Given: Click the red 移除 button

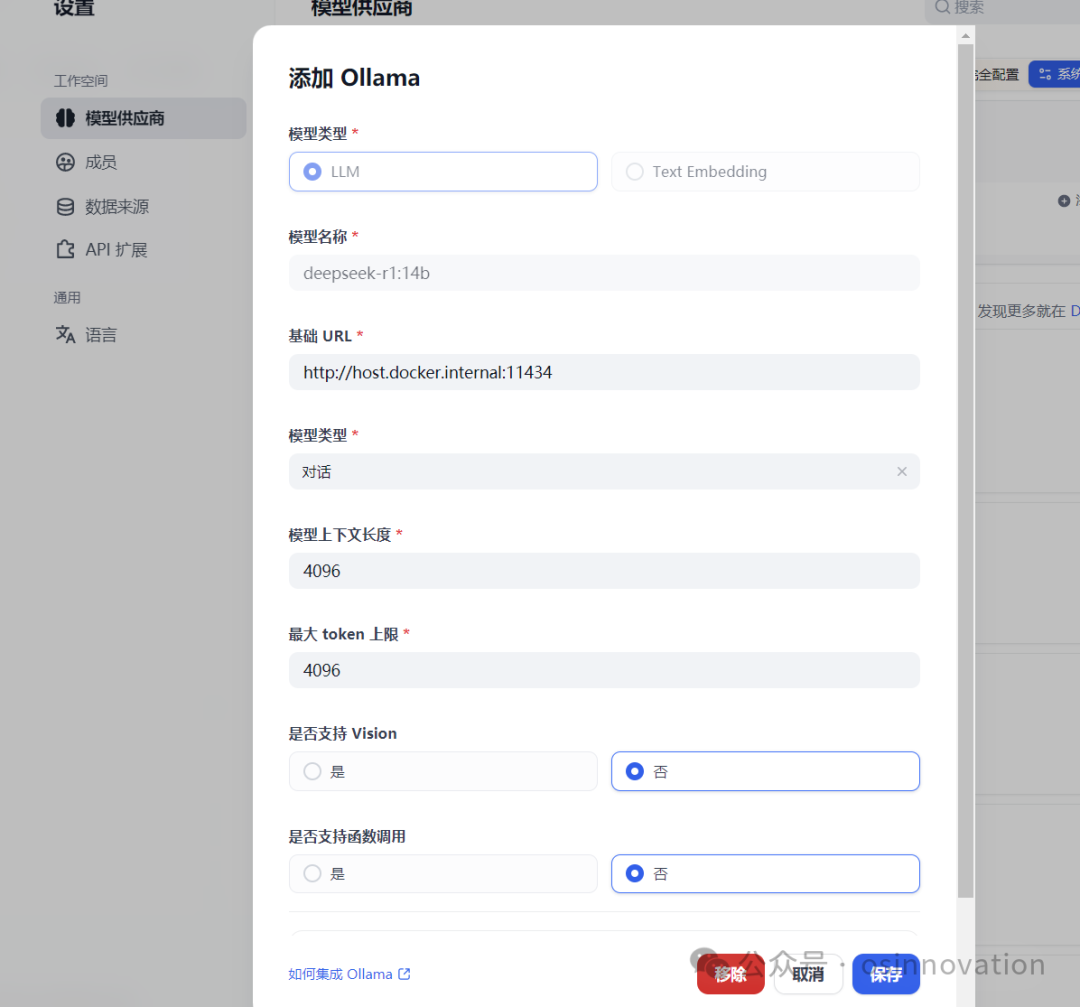Looking at the screenshot, I should (x=730, y=974).
